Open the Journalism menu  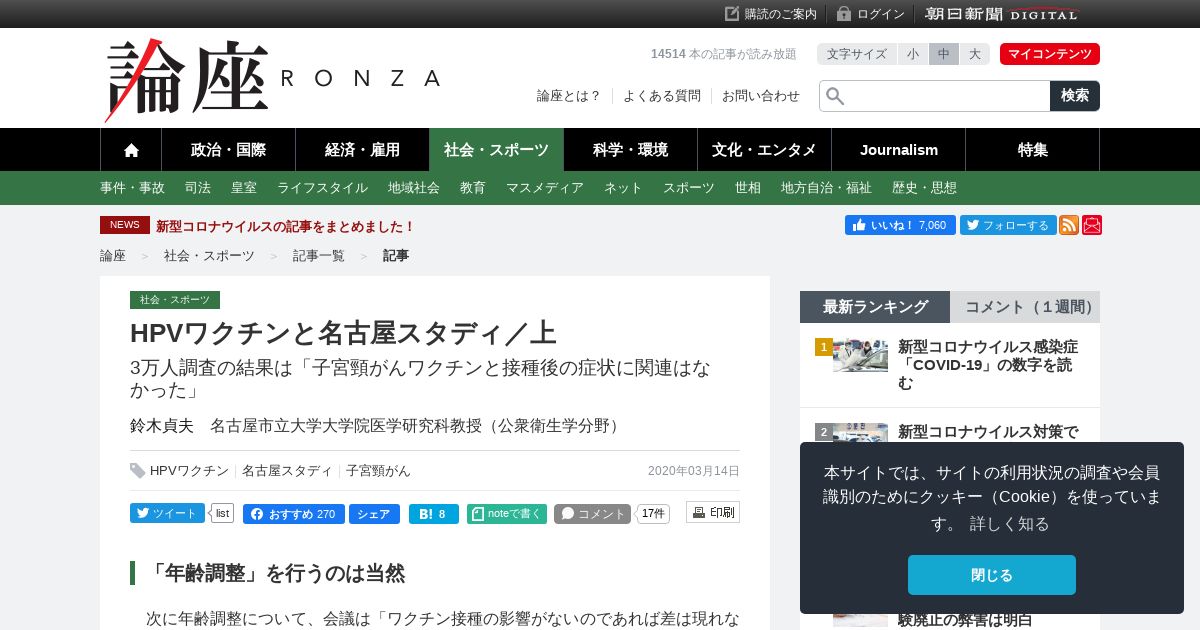pos(899,150)
